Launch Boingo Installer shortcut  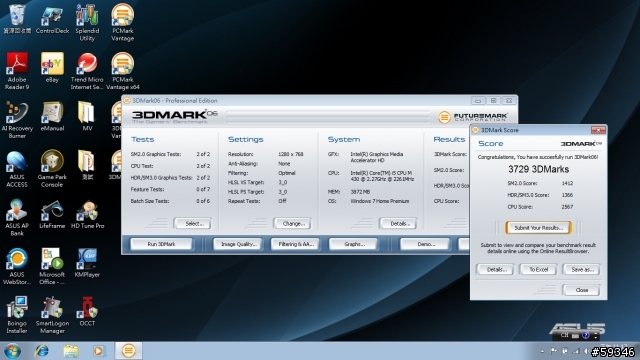[x=17, y=315]
